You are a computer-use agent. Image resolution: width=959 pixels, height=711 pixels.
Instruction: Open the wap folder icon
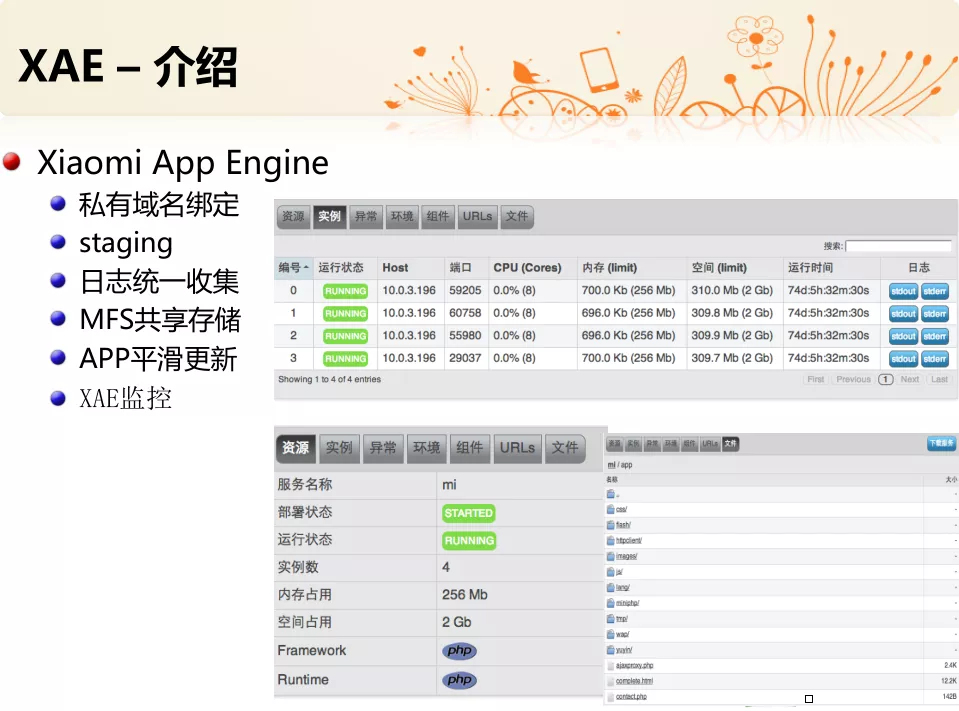point(610,634)
